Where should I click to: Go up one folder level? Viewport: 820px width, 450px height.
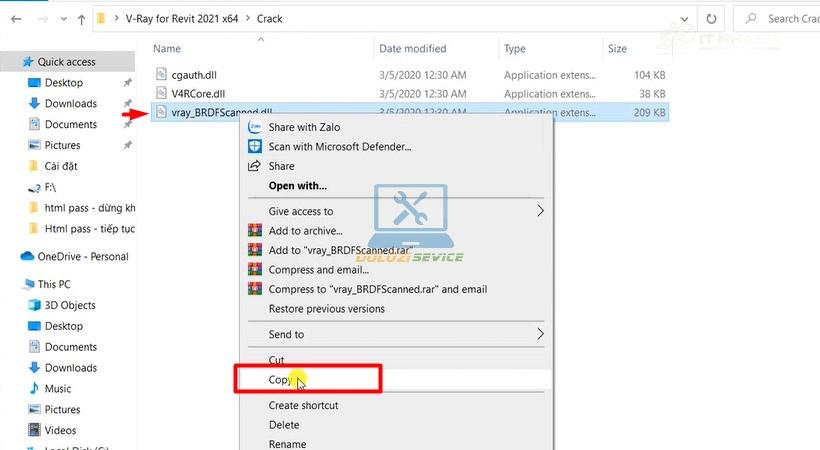click(81, 19)
